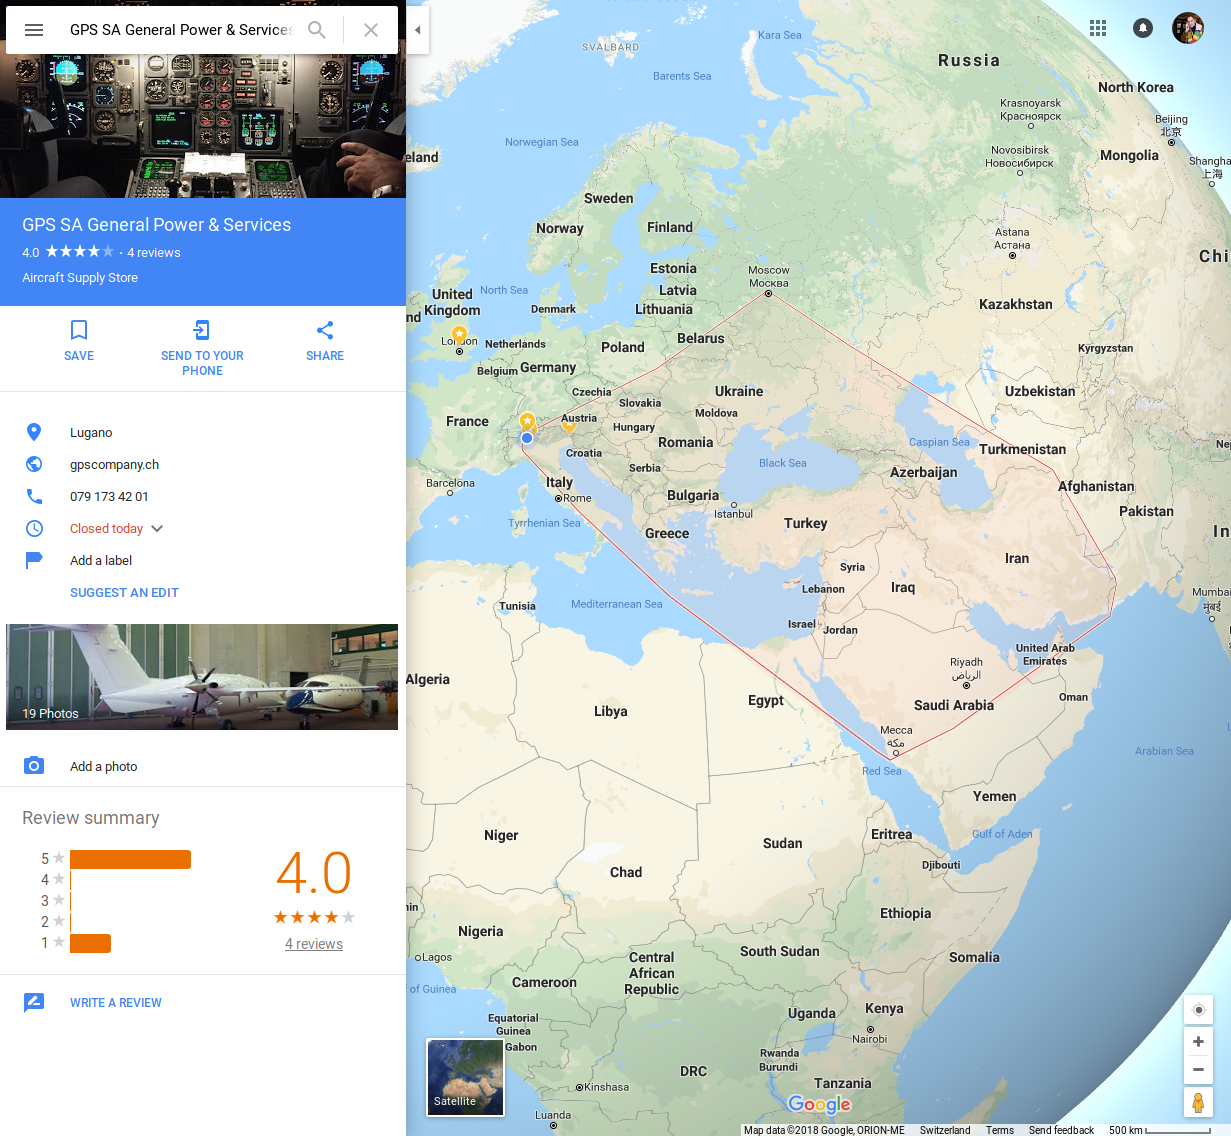Open Google apps grid
This screenshot has width=1231, height=1136.
(1098, 28)
